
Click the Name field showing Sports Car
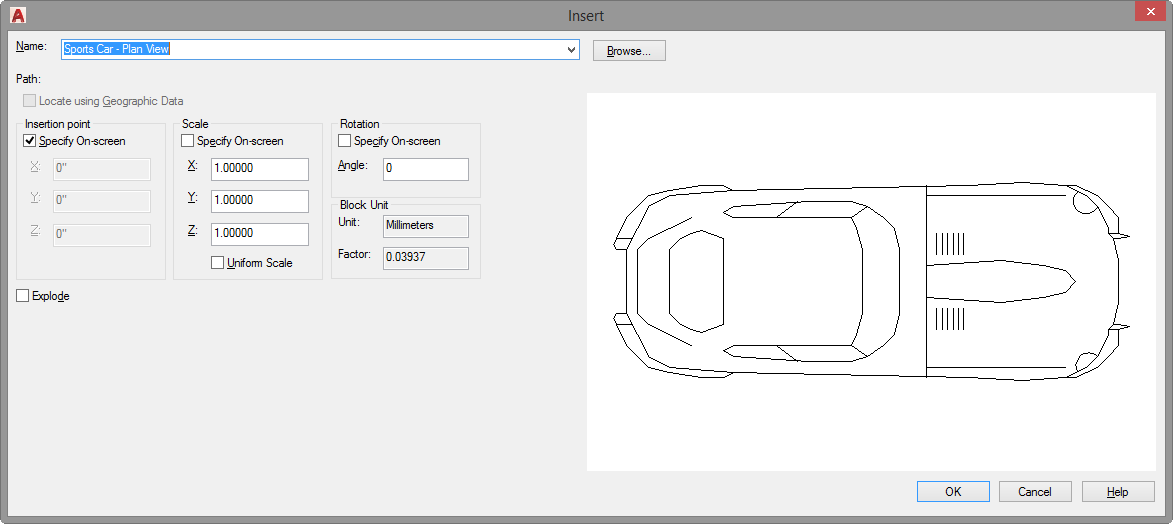pos(310,50)
